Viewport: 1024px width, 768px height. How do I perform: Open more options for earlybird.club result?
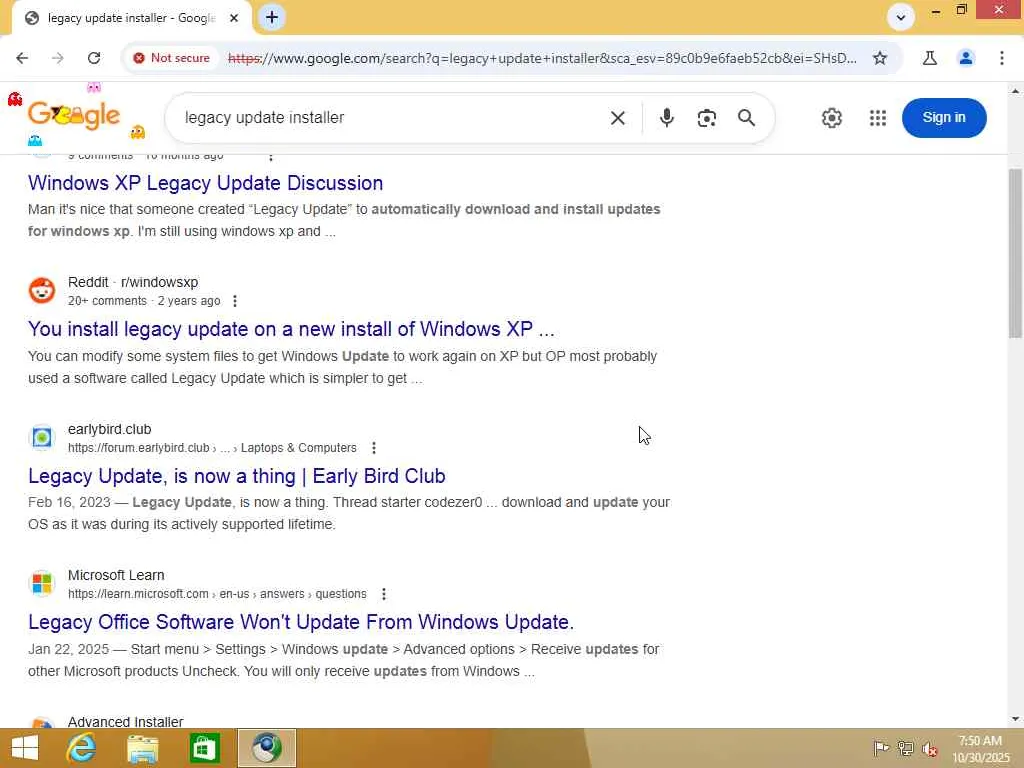click(x=374, y=448)
